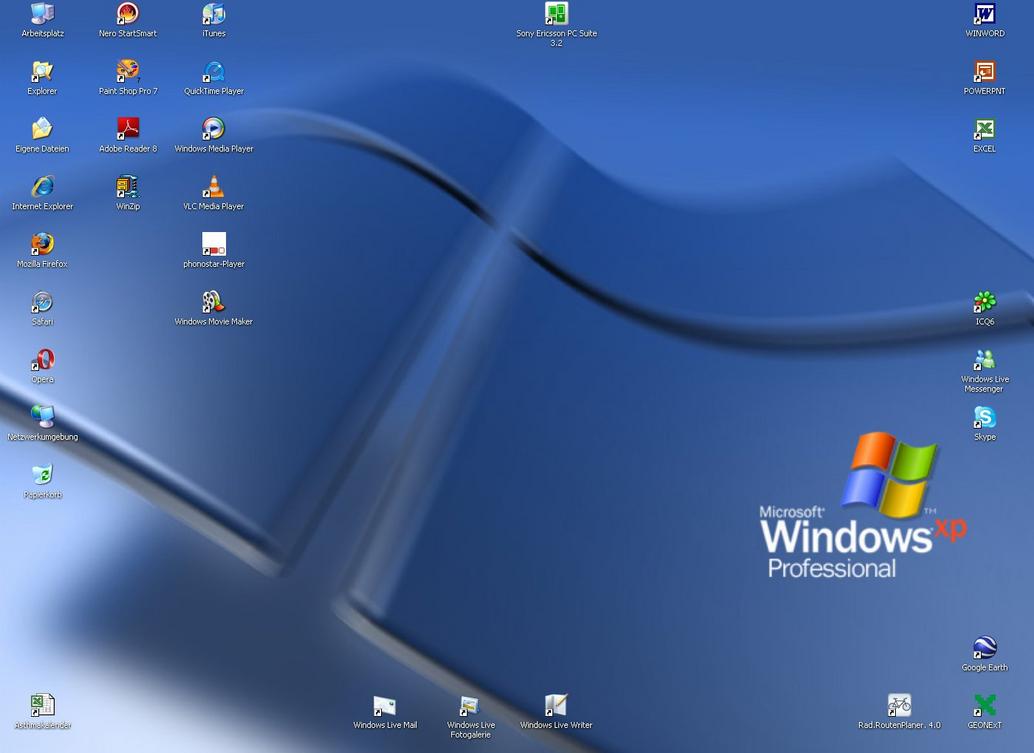Screen dimensions: 1034x753
Task: Click the Nero StartSmart shortcut
Action: (128, 14)
